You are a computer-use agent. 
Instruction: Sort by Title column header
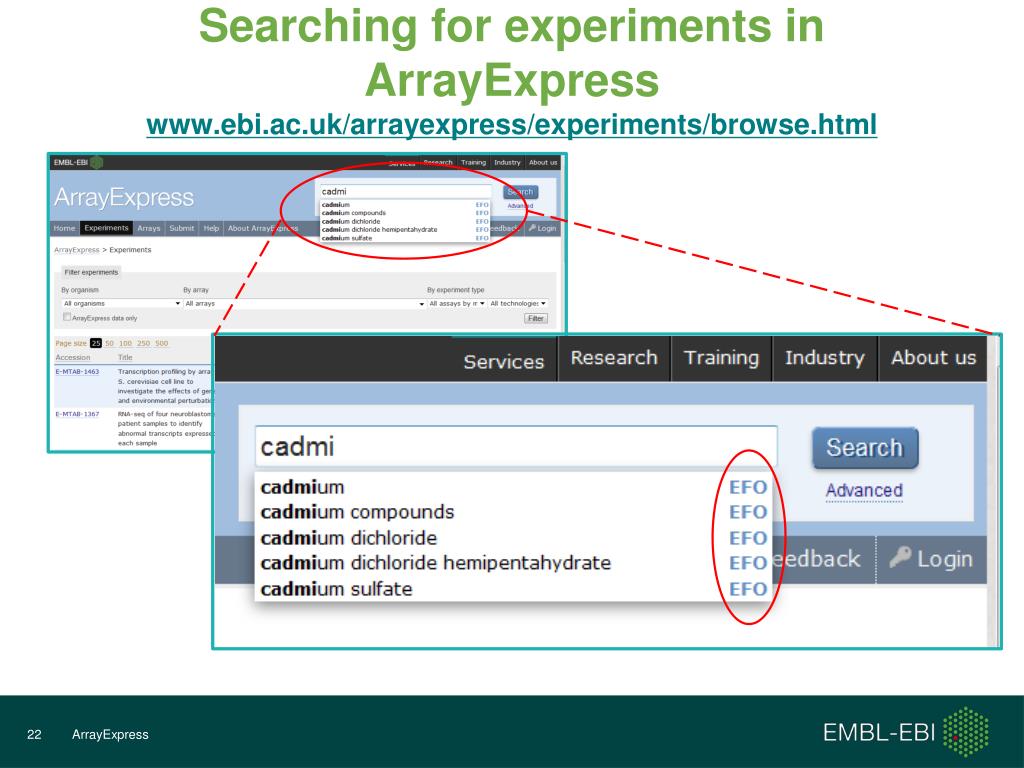click(125, 357)
